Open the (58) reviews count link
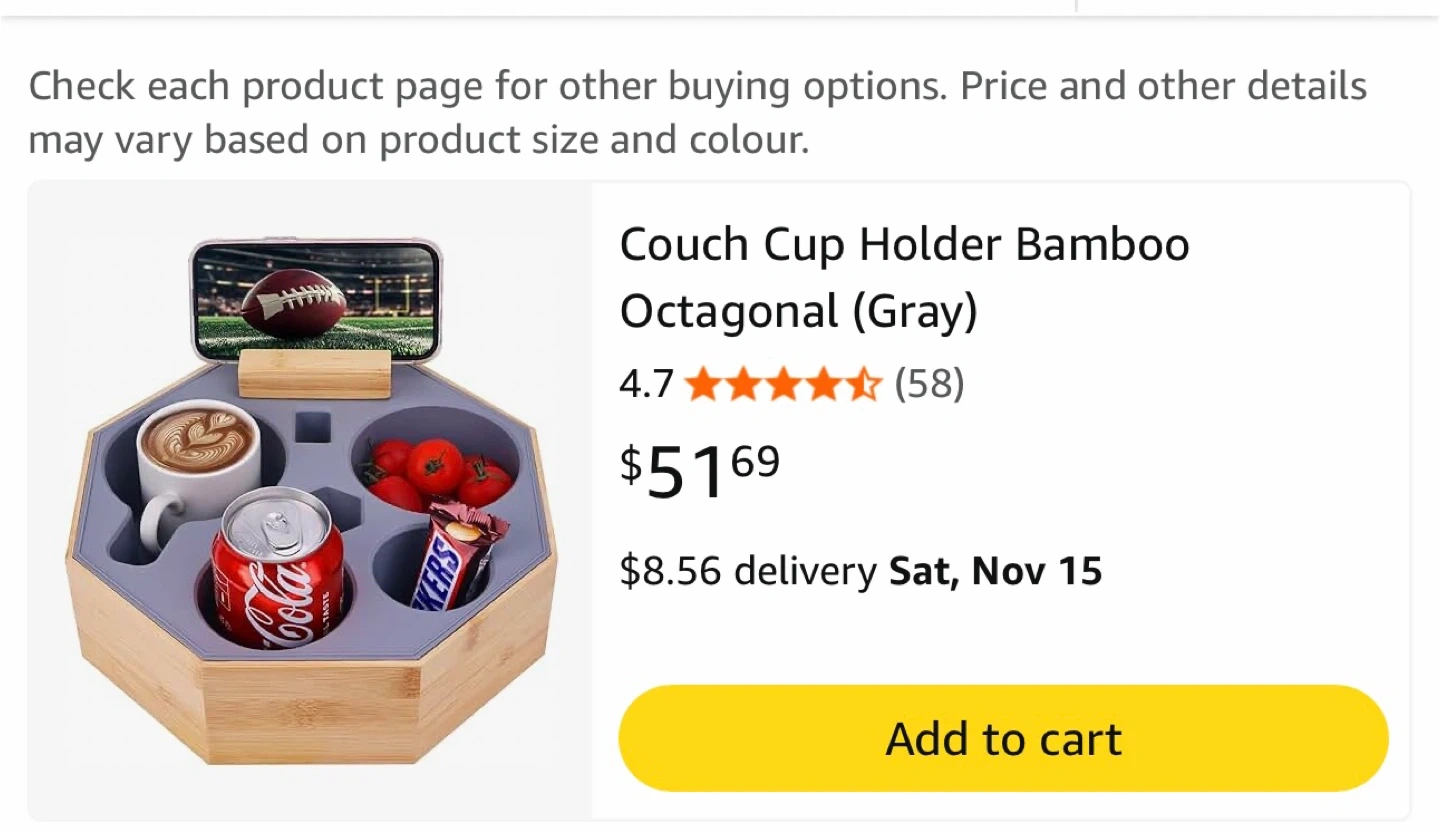 pyautogui.click(x=929, y=383)
